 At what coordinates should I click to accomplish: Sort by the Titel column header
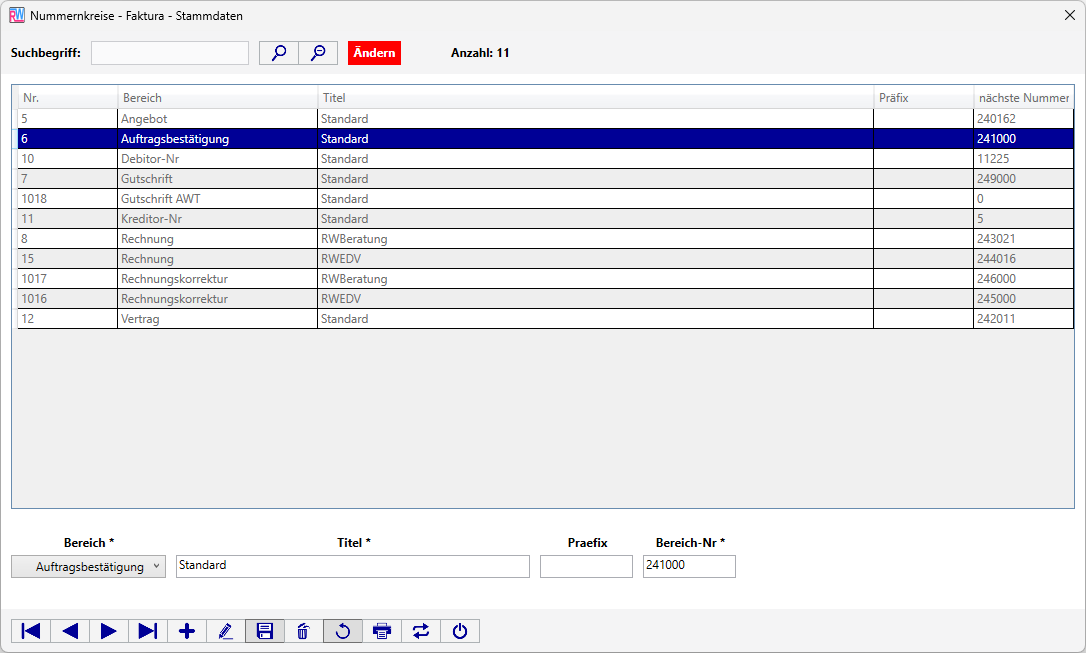(x=596, y=98)
